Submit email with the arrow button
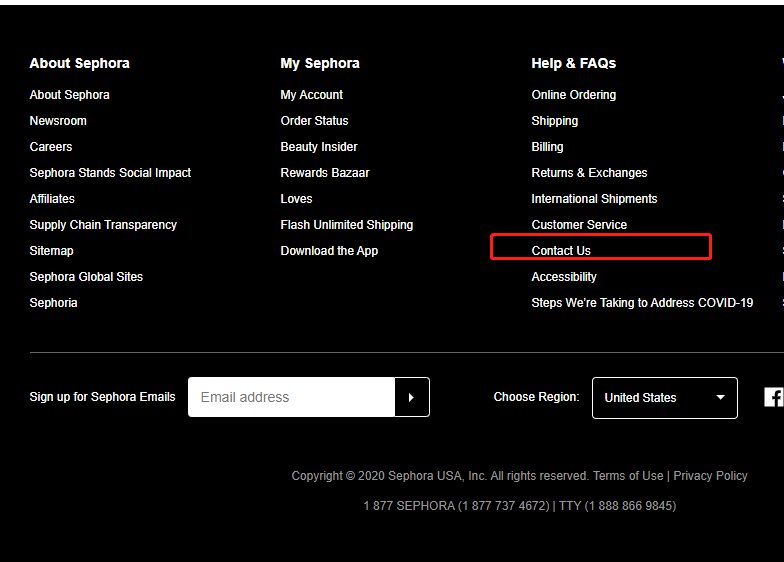Screen dimensions: 784x562 412,397
